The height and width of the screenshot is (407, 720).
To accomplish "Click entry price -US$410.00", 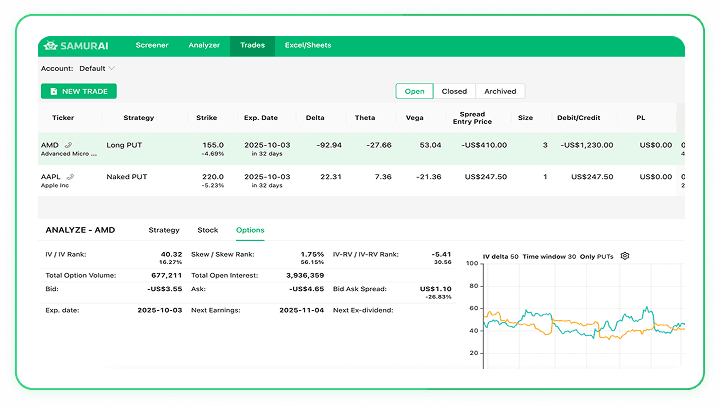I will click(484, 145).
